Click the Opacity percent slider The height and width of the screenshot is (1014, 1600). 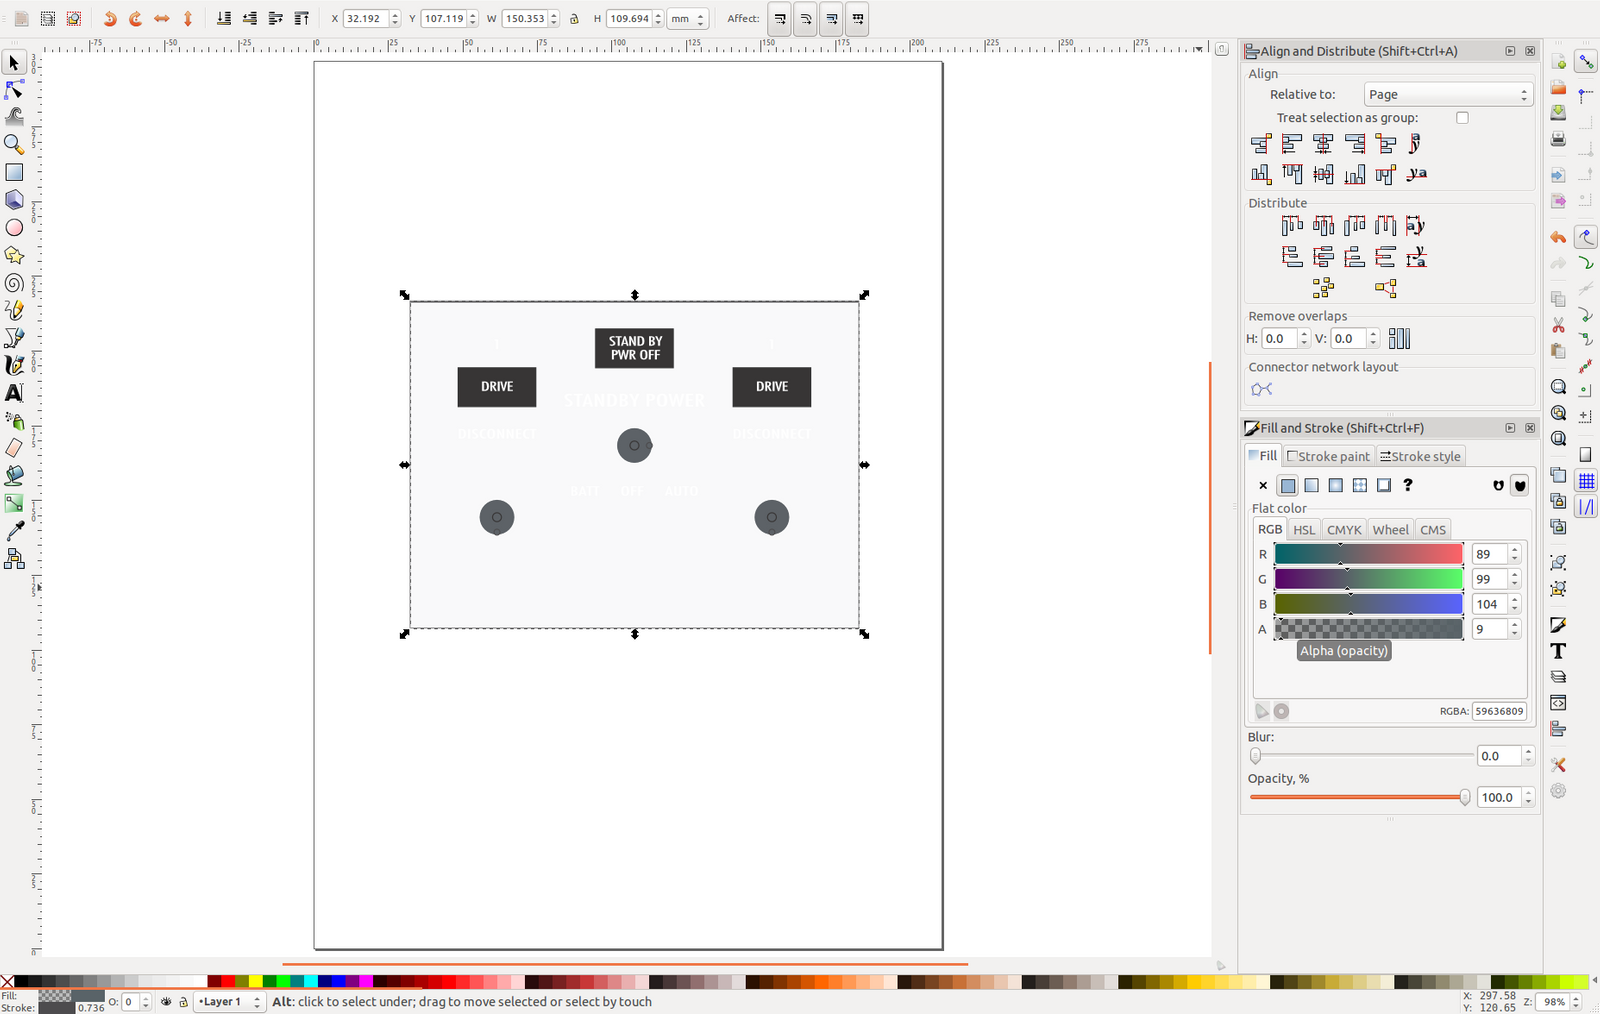(x=1358, y=797)
